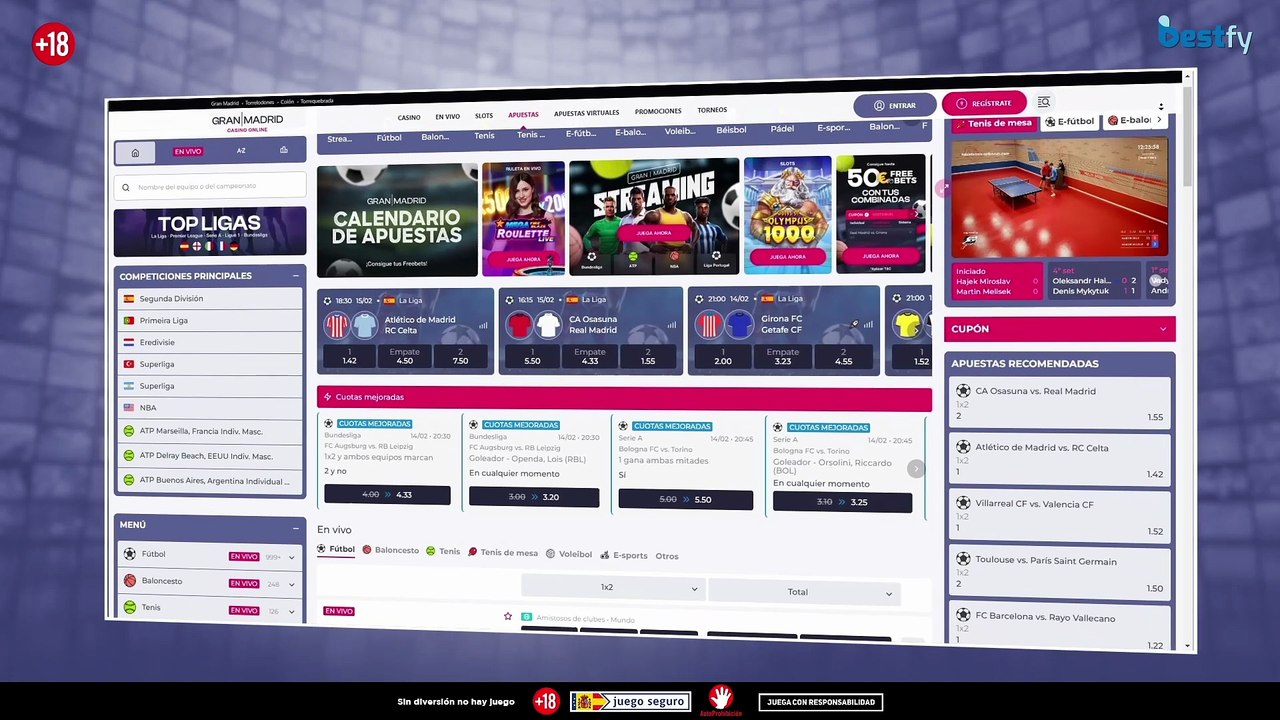Click the basketball icon in the Menú list
This screenshot has width=1280, height=720.
pyautogui.click(x=130, y=580)
